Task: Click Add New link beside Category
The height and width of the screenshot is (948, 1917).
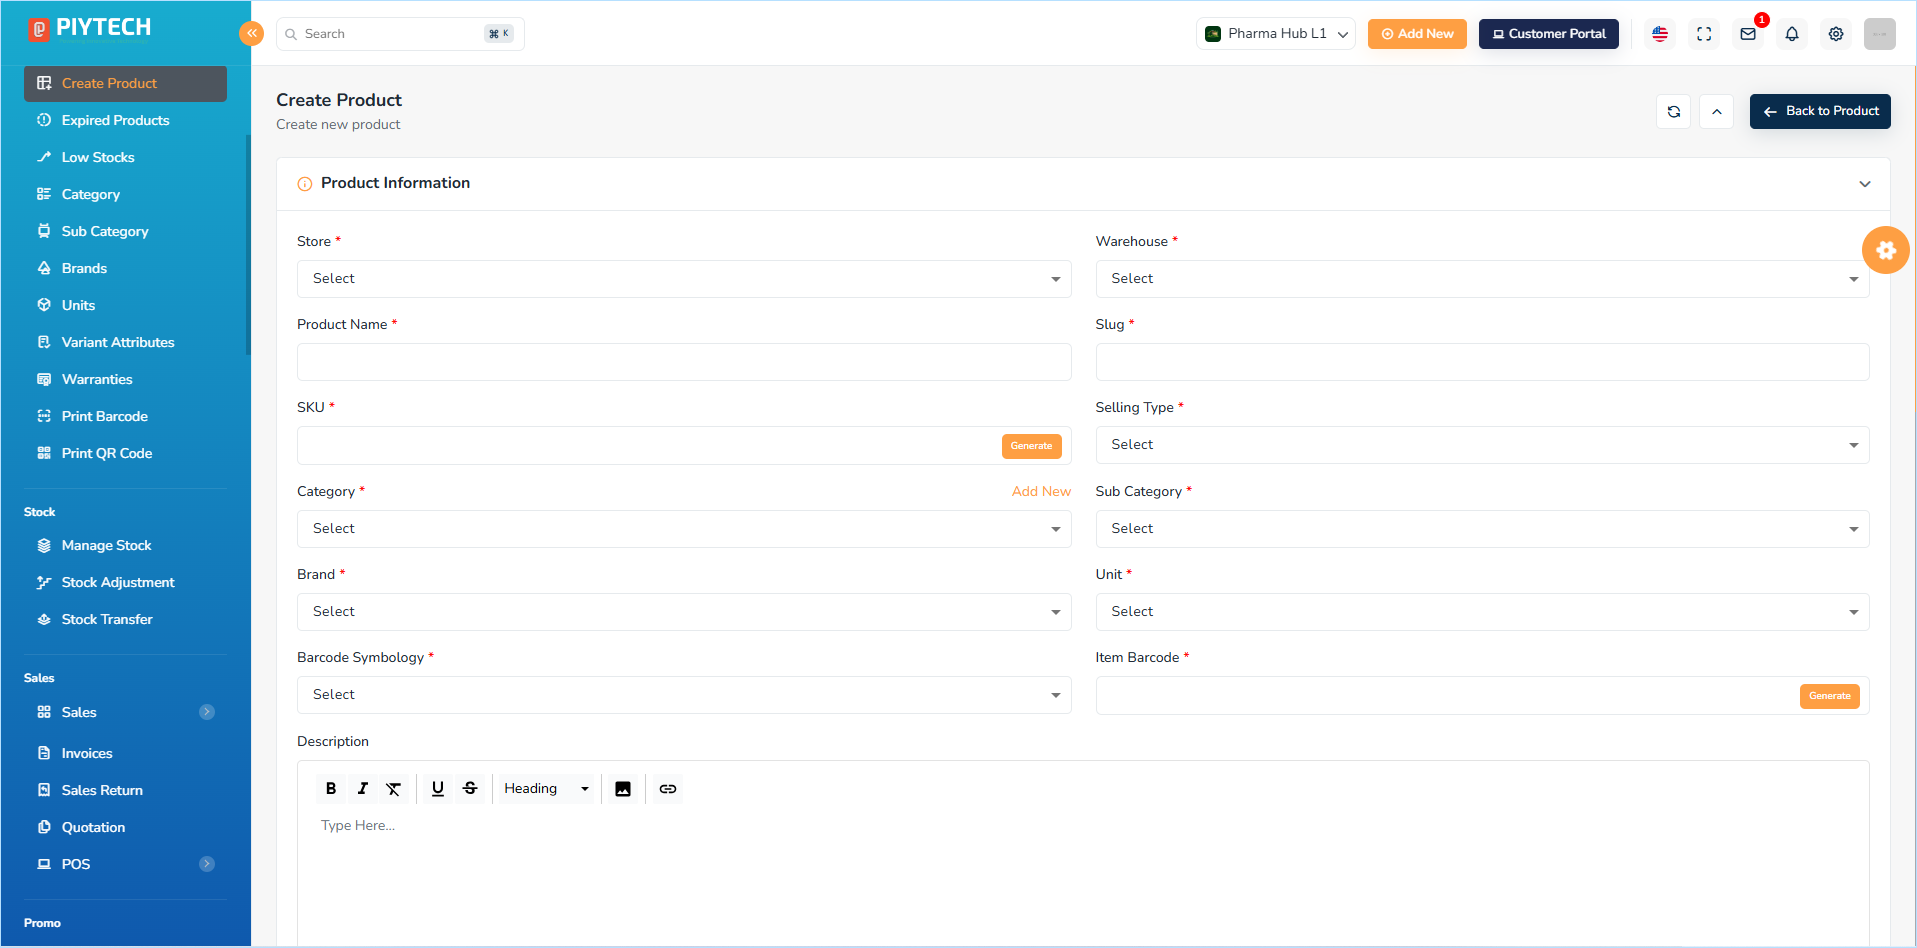Action: click(x=1041, y=491)
